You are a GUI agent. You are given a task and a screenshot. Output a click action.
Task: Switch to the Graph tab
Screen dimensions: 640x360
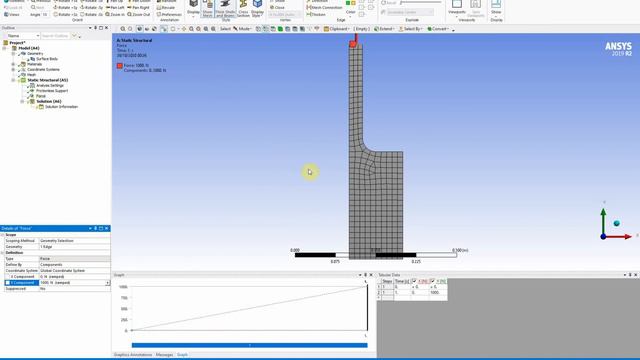[x=182, y=355]
